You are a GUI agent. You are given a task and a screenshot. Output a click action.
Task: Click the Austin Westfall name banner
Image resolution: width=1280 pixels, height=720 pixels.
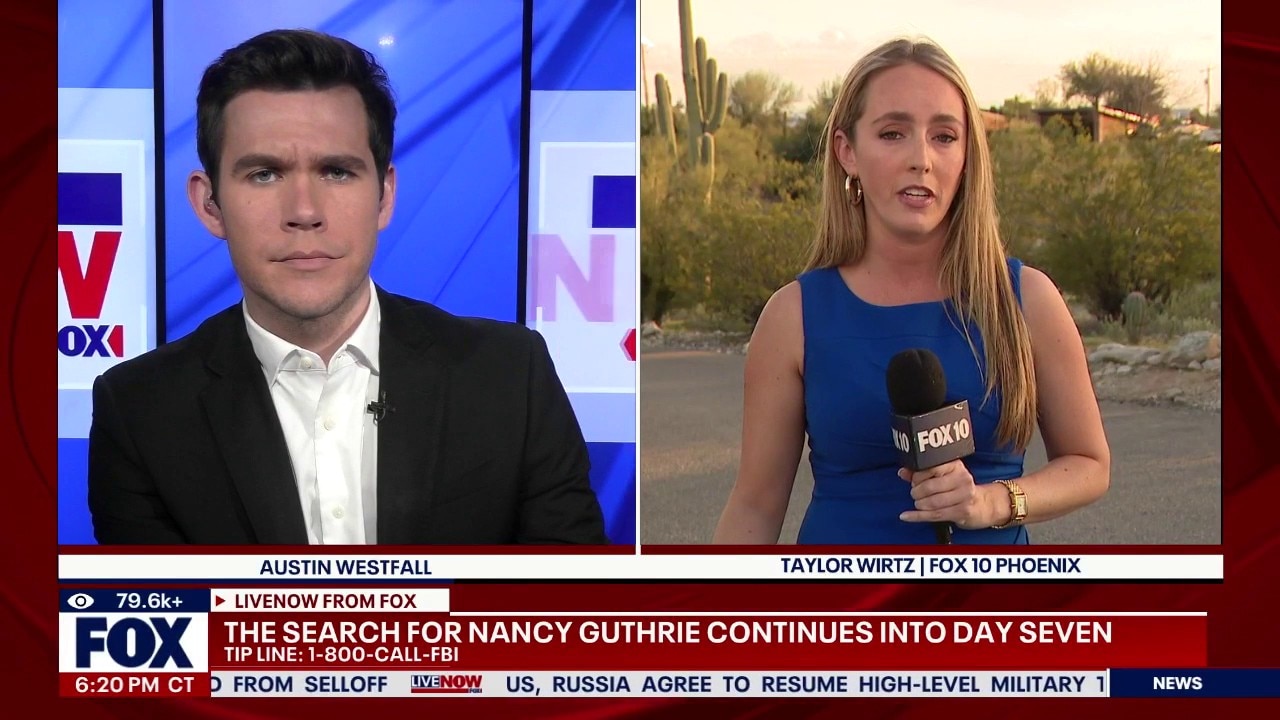346,567
